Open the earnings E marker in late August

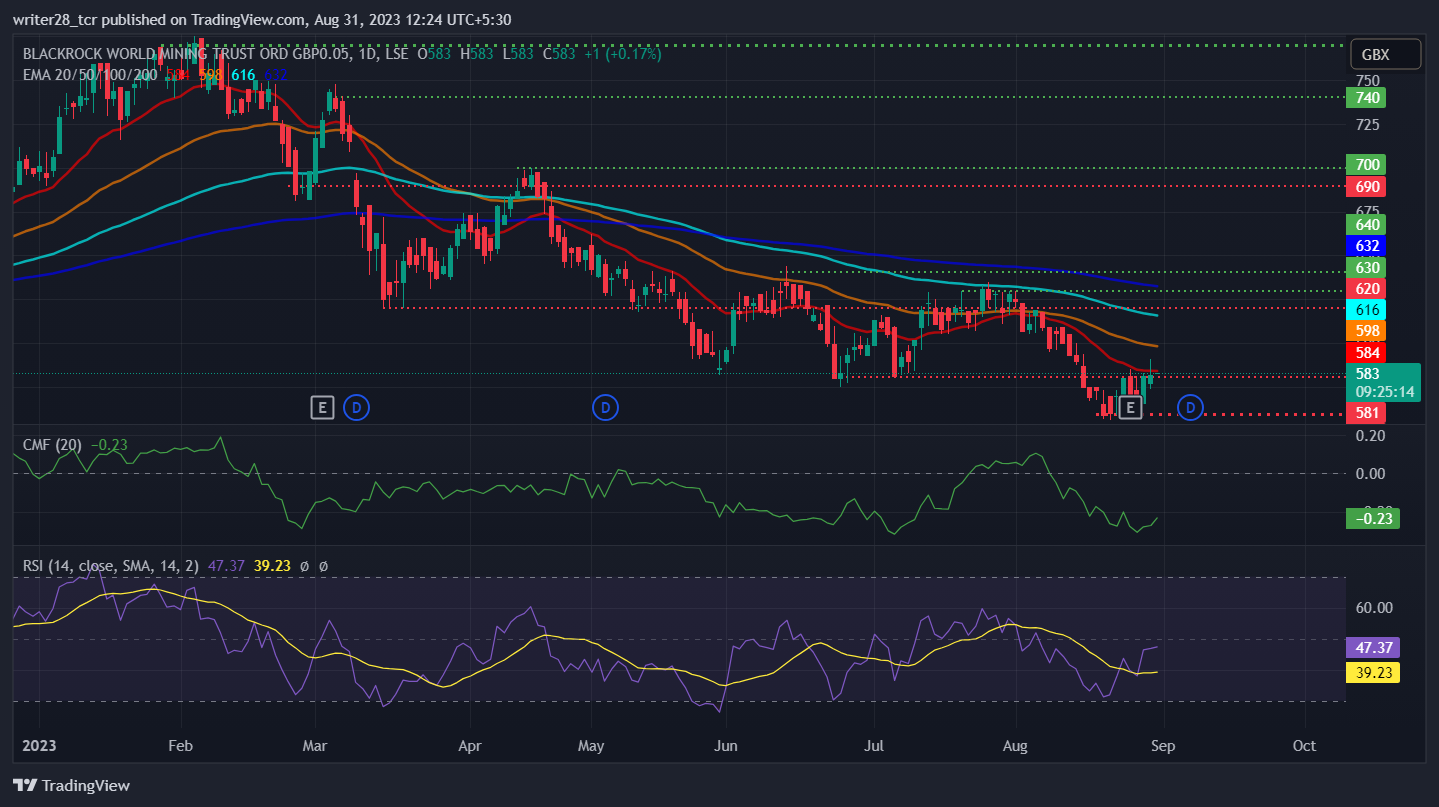click(x=1130, y=407)
